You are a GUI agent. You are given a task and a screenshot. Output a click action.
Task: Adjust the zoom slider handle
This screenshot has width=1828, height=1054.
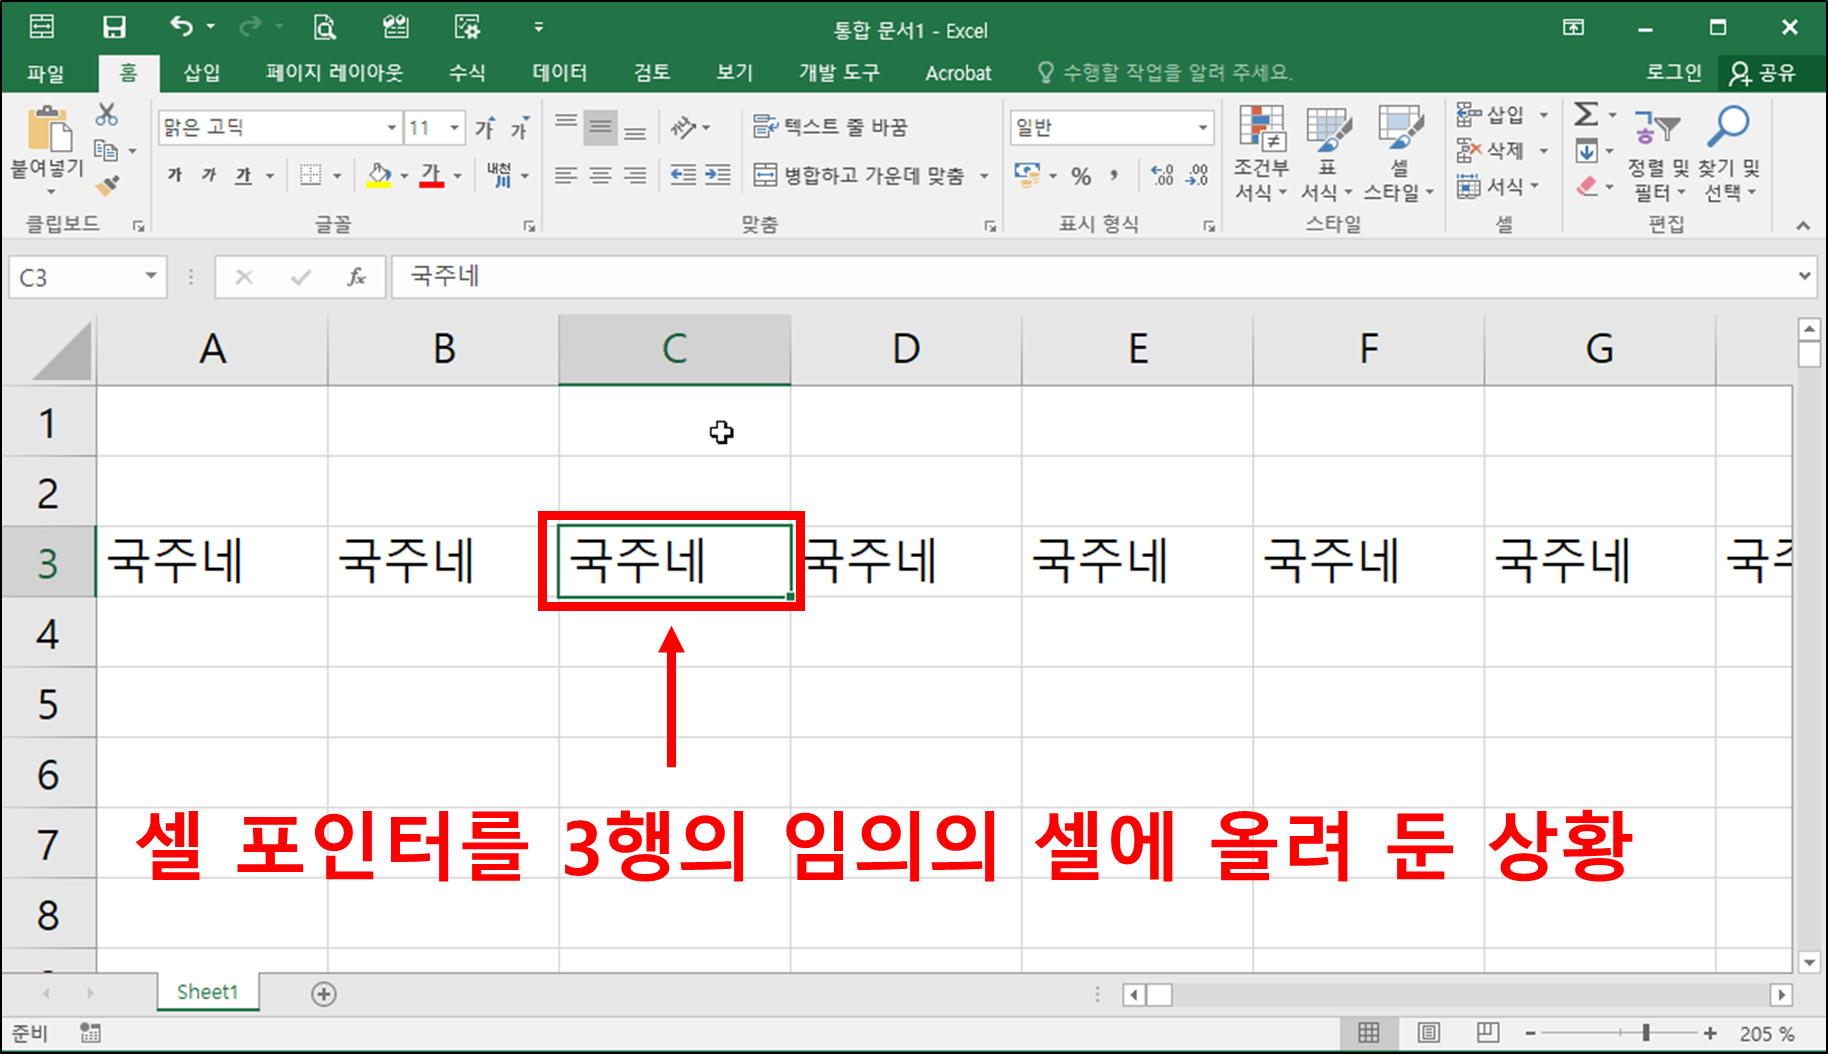tap(1646, 1033)
